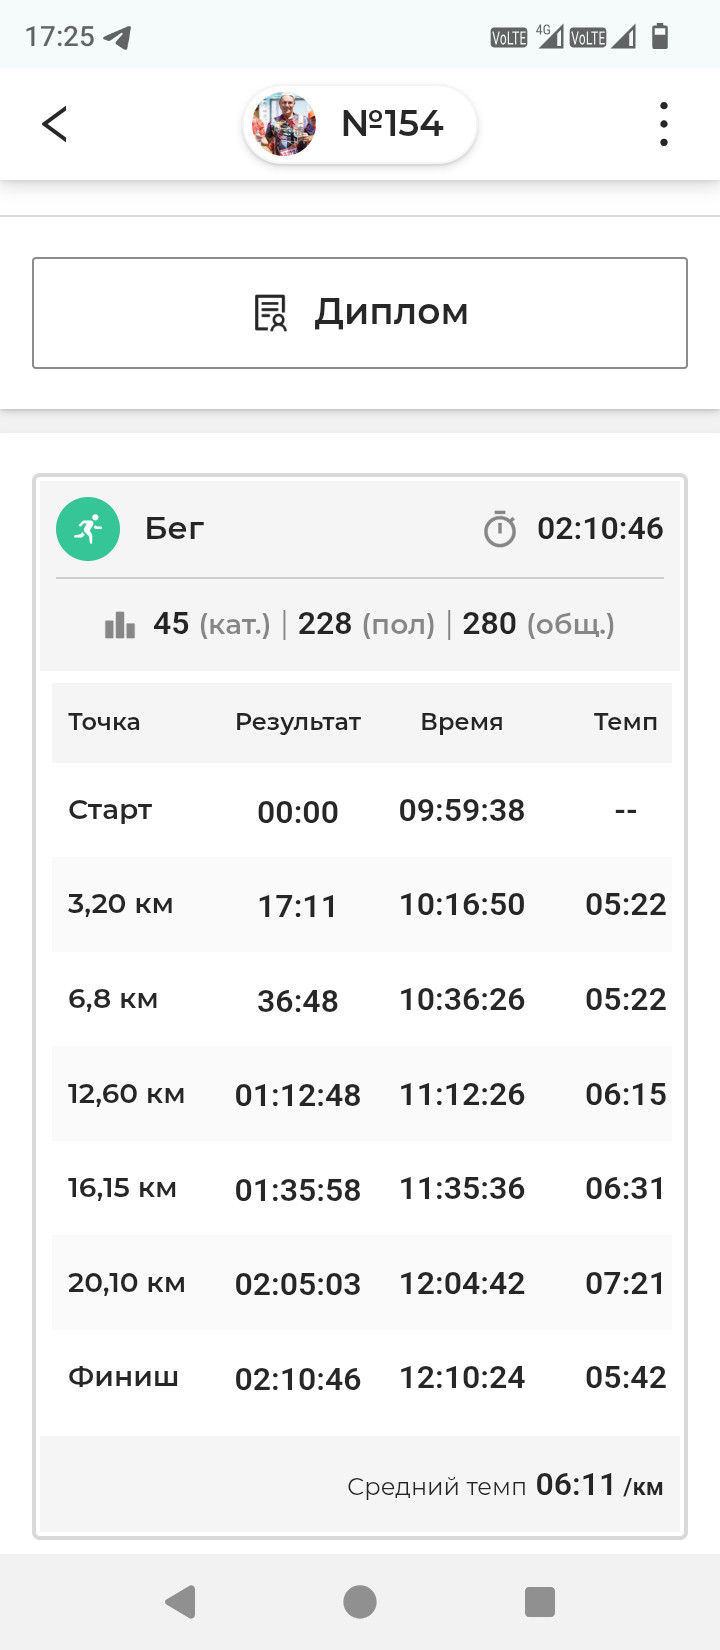Select the №154 bib number chip

click(x=360, y=124)
